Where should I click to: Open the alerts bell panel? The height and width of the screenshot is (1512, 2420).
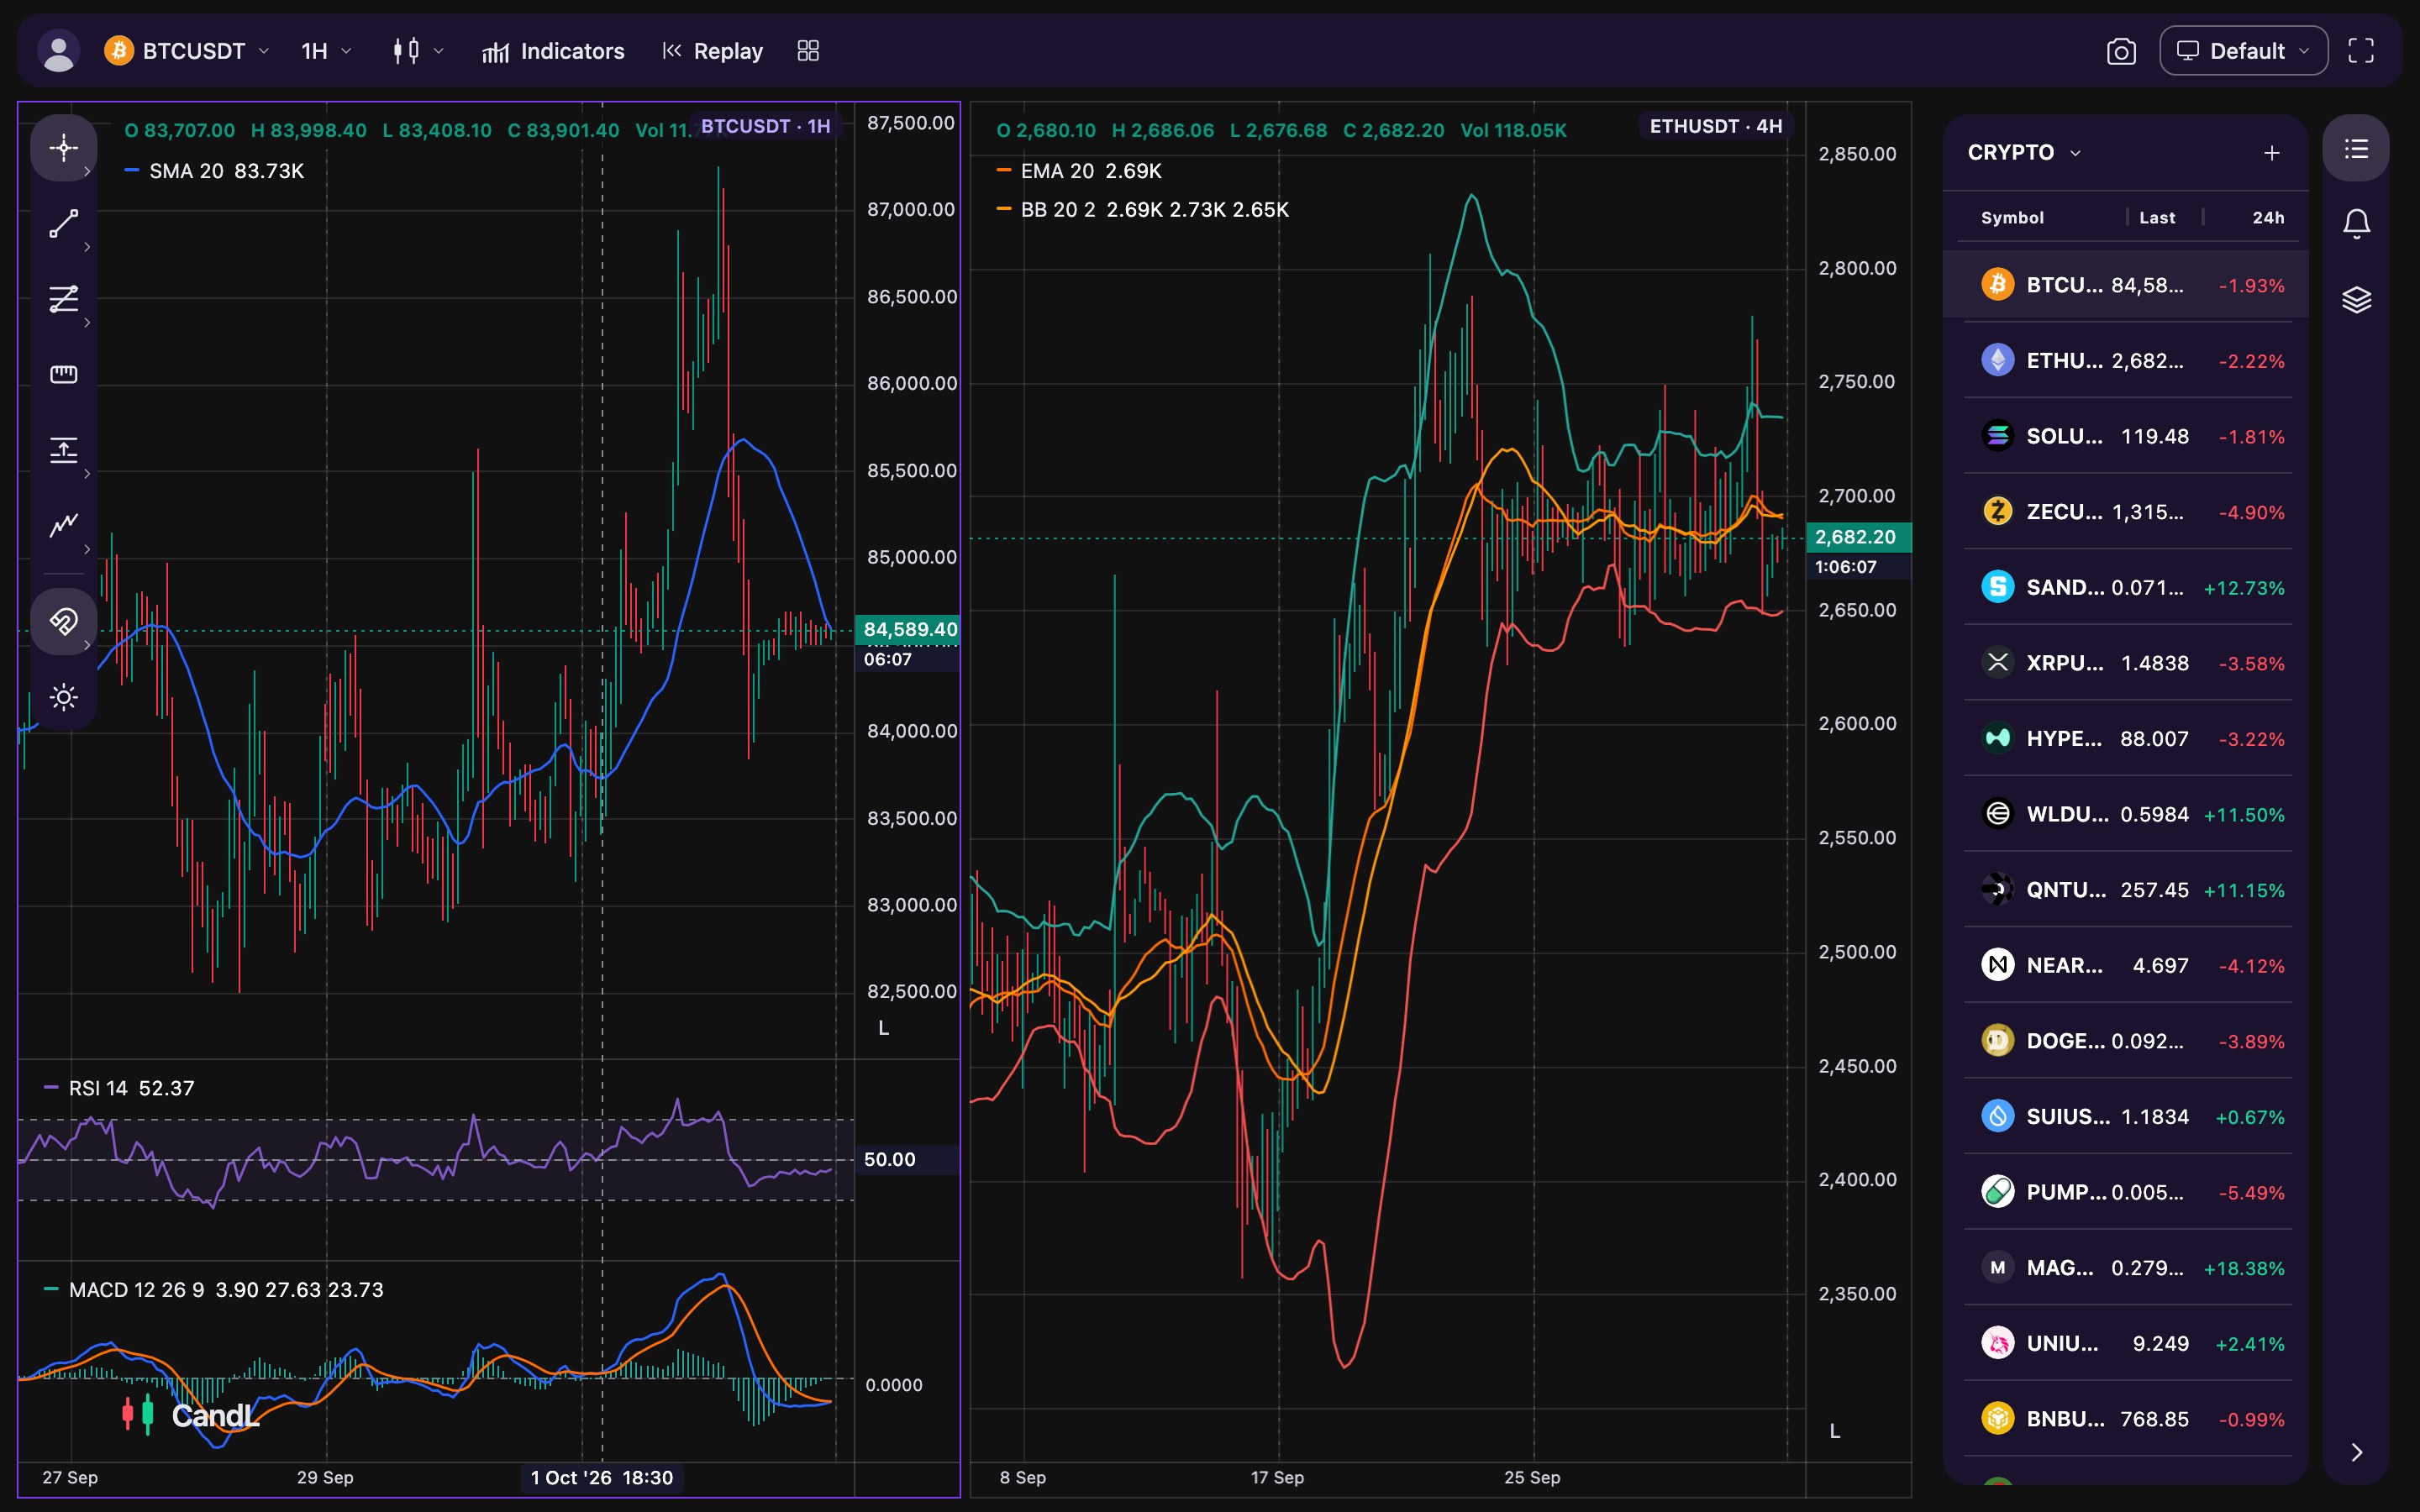coord(2356,224)
